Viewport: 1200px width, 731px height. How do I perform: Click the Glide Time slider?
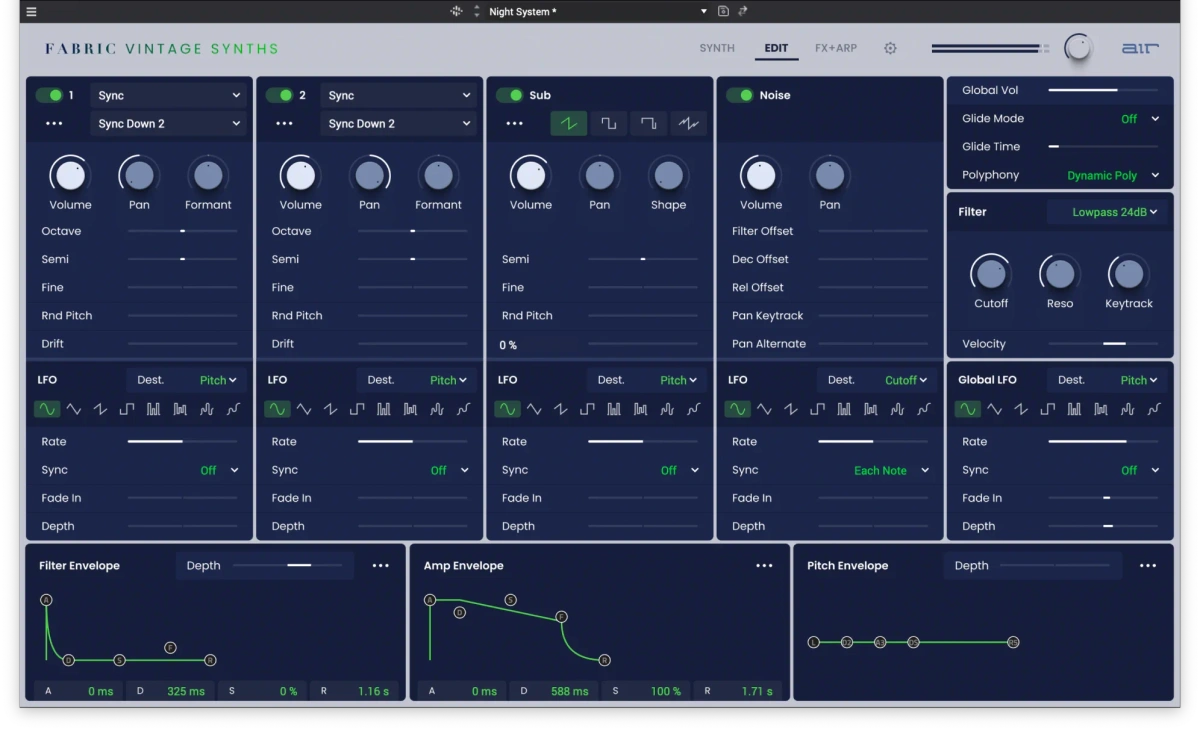(1103, 146)
